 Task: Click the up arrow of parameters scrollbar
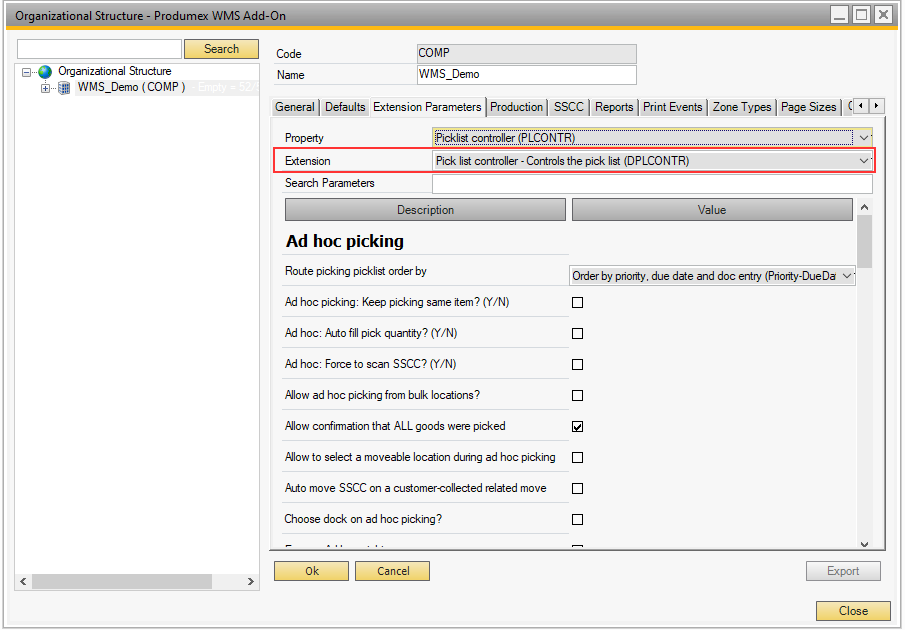864,207
